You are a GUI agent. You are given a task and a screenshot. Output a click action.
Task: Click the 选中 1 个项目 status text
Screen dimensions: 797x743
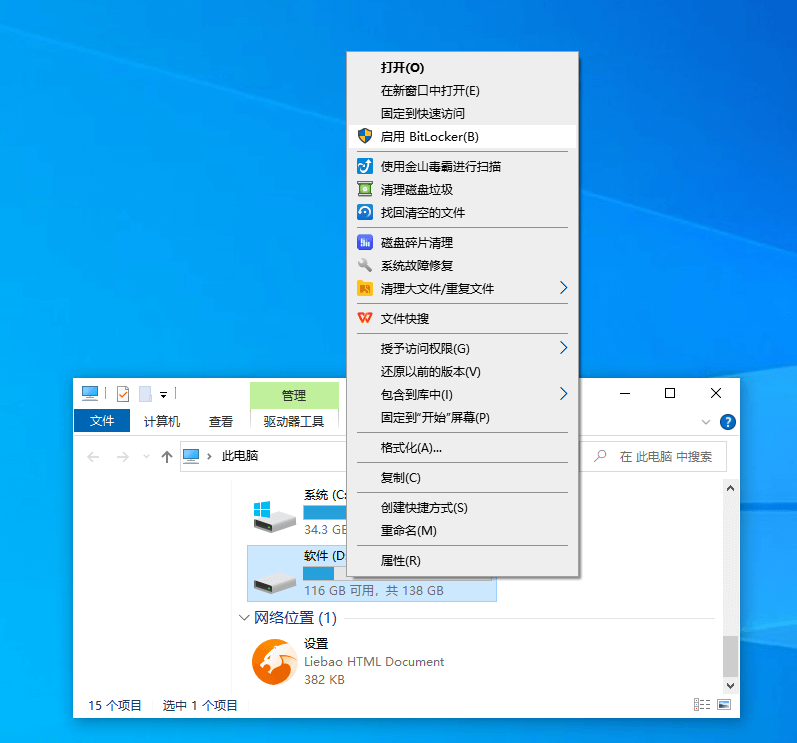(200, 705)
